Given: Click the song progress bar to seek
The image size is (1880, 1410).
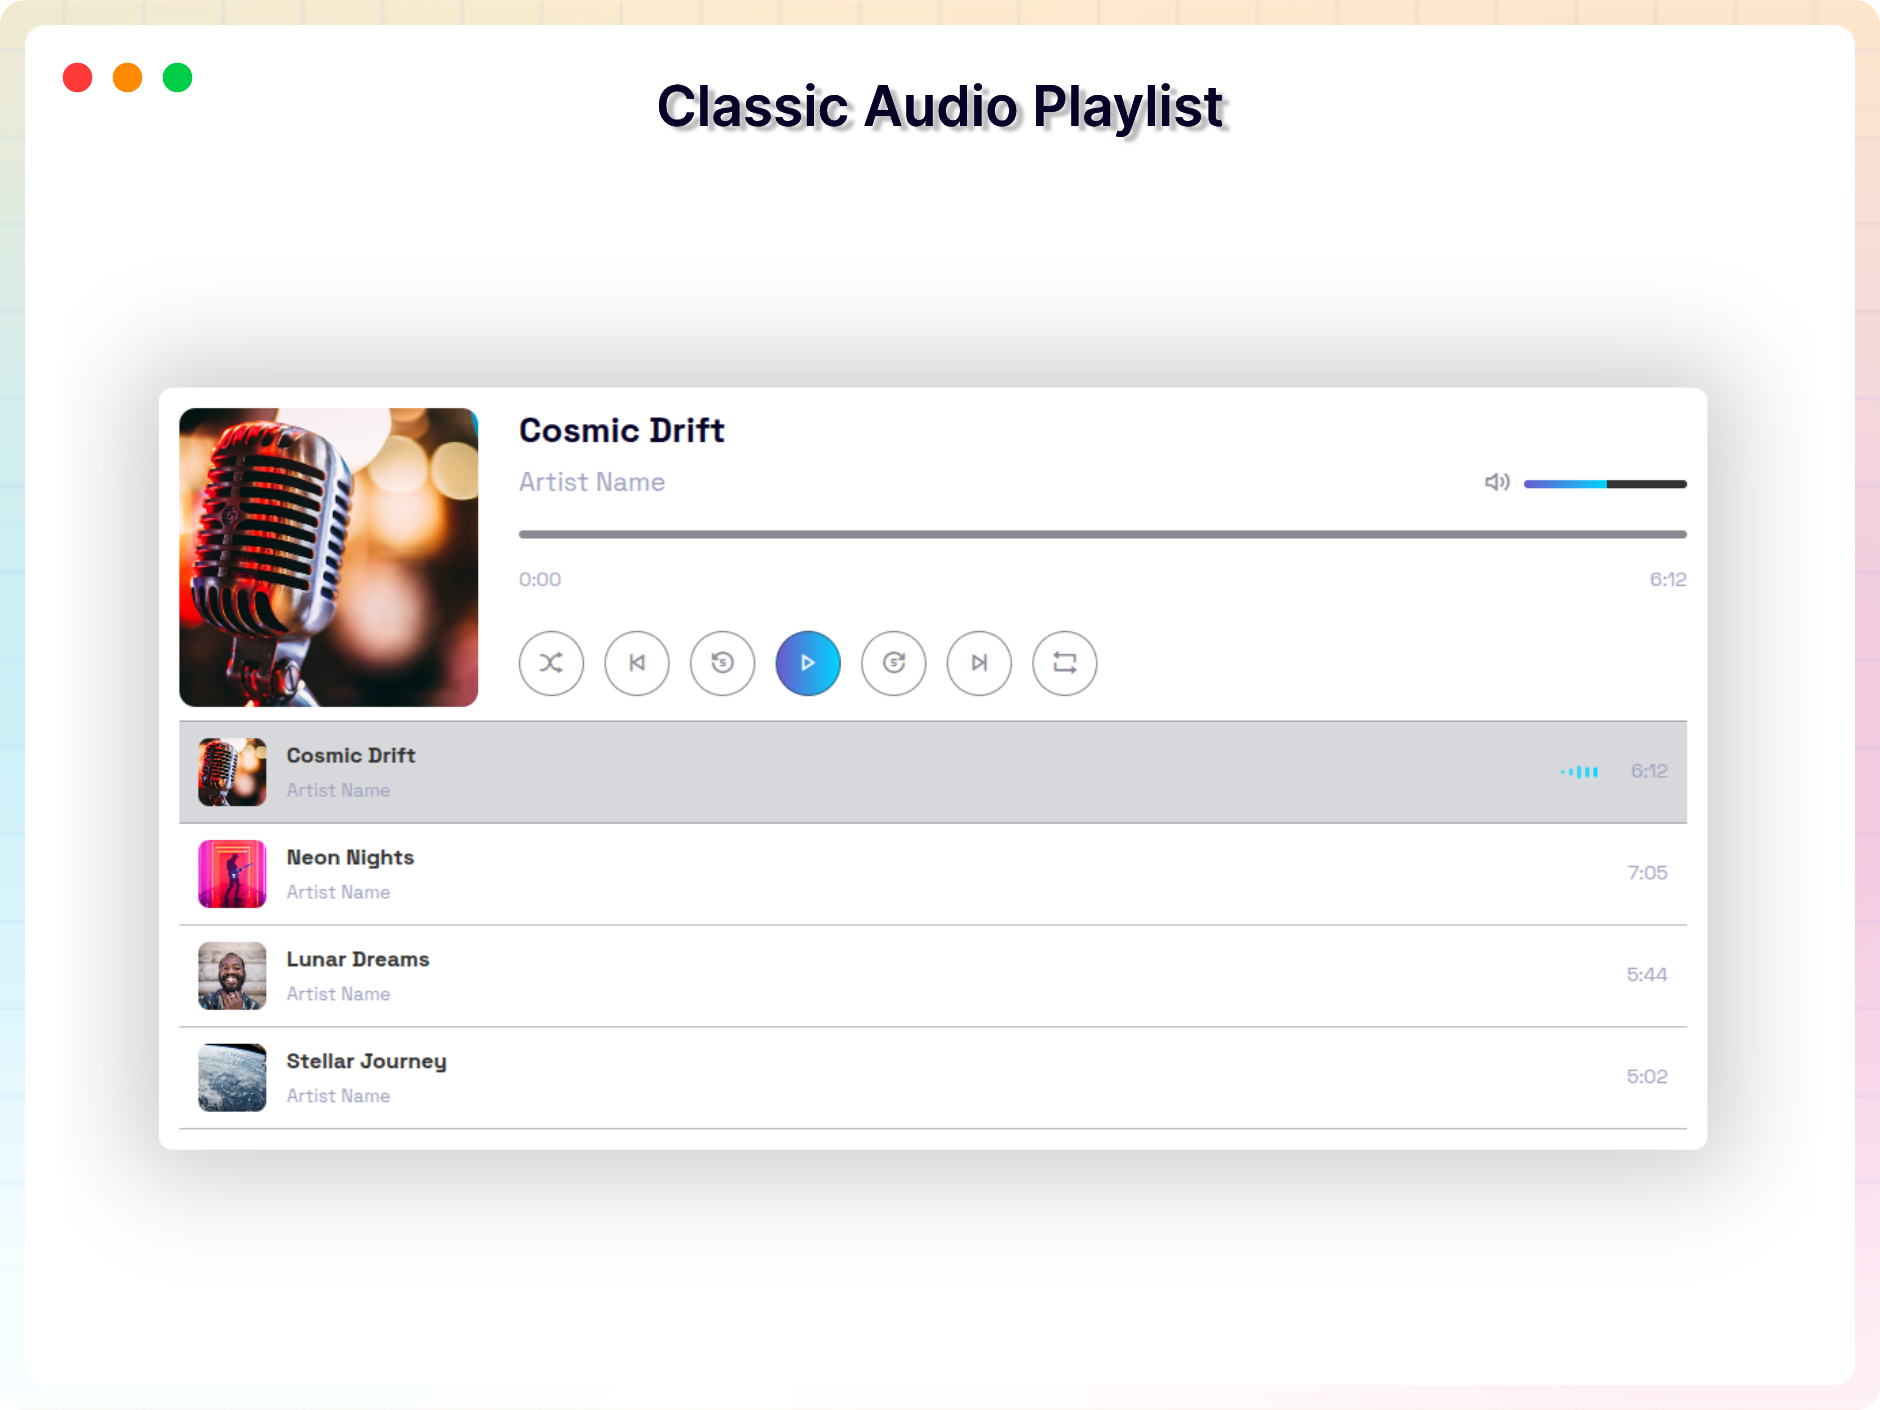Looking at the screenshot, I should pyautogui.click(x=1100, y=534).
